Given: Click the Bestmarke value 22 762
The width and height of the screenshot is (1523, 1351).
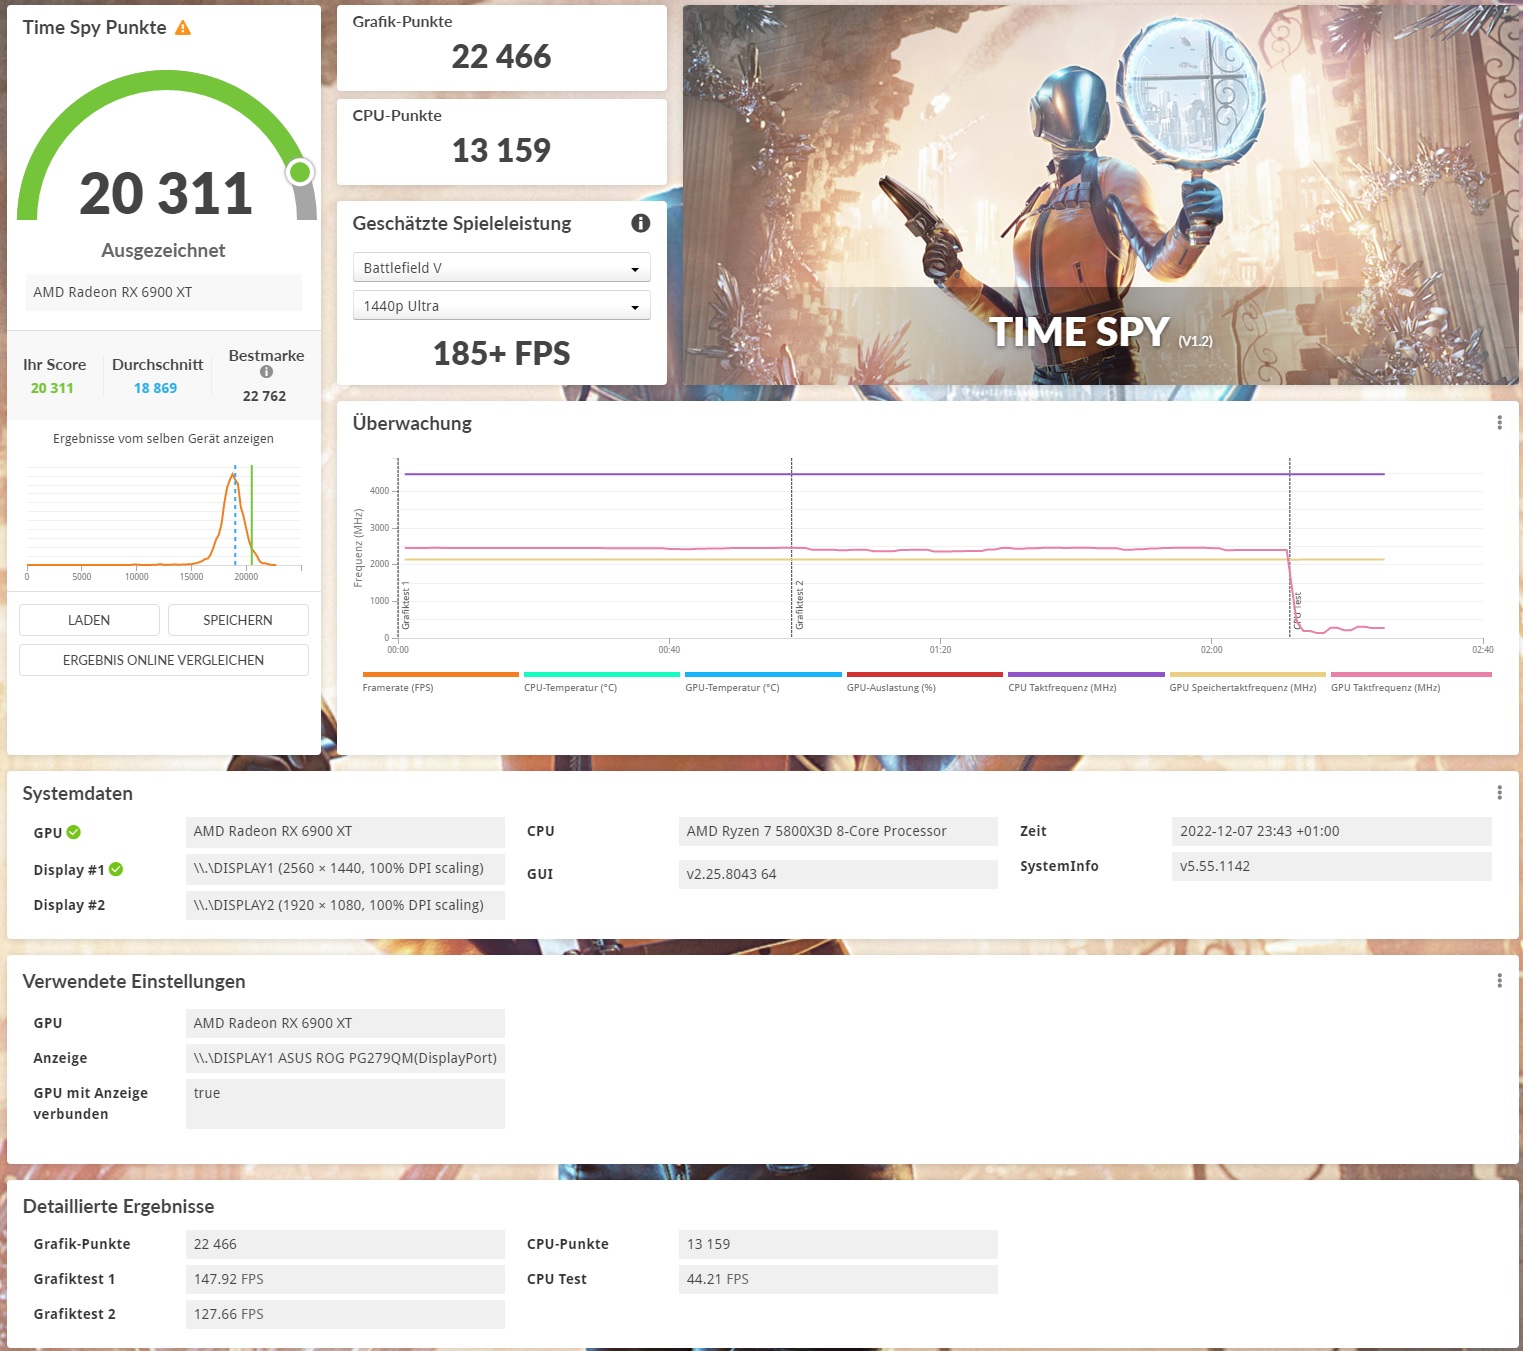Looking at the screenshot, I should pyautogui.click(x=264, y=396).
